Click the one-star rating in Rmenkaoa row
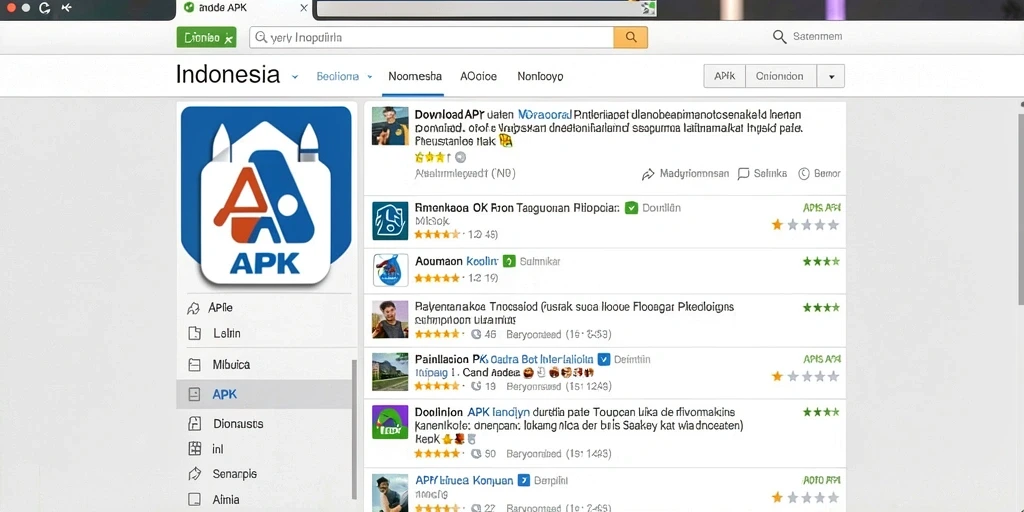This screenshot has height=512, width=1024. (x=805, y=225)
